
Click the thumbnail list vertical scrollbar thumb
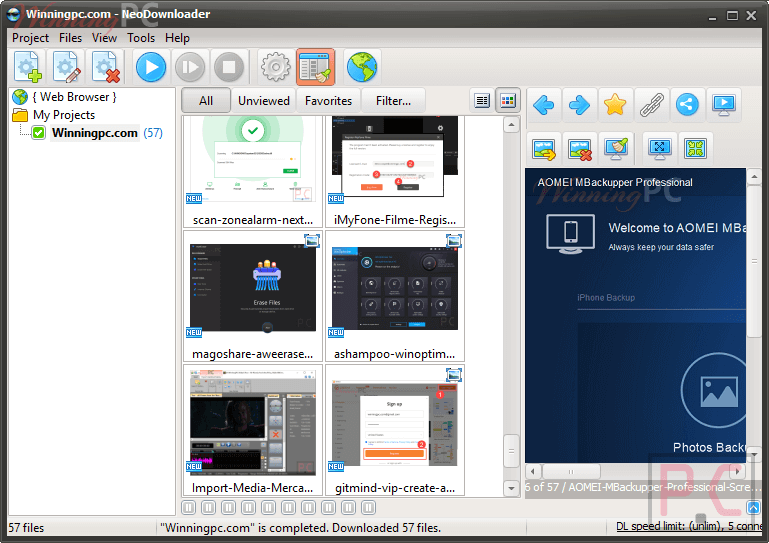click(x=511, y=451)
